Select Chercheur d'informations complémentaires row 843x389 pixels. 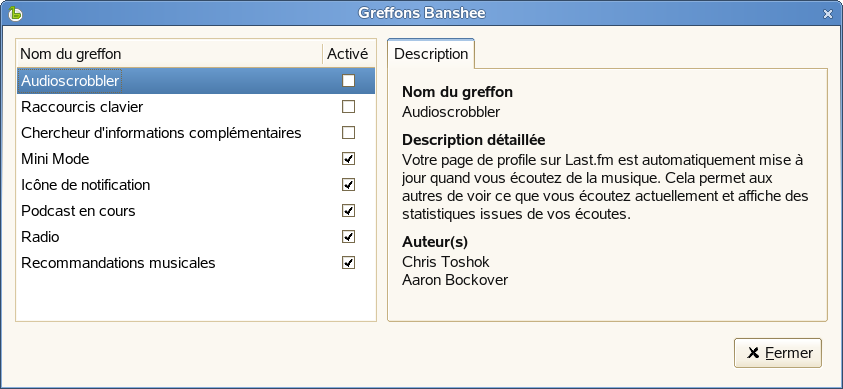click(196, 132)
